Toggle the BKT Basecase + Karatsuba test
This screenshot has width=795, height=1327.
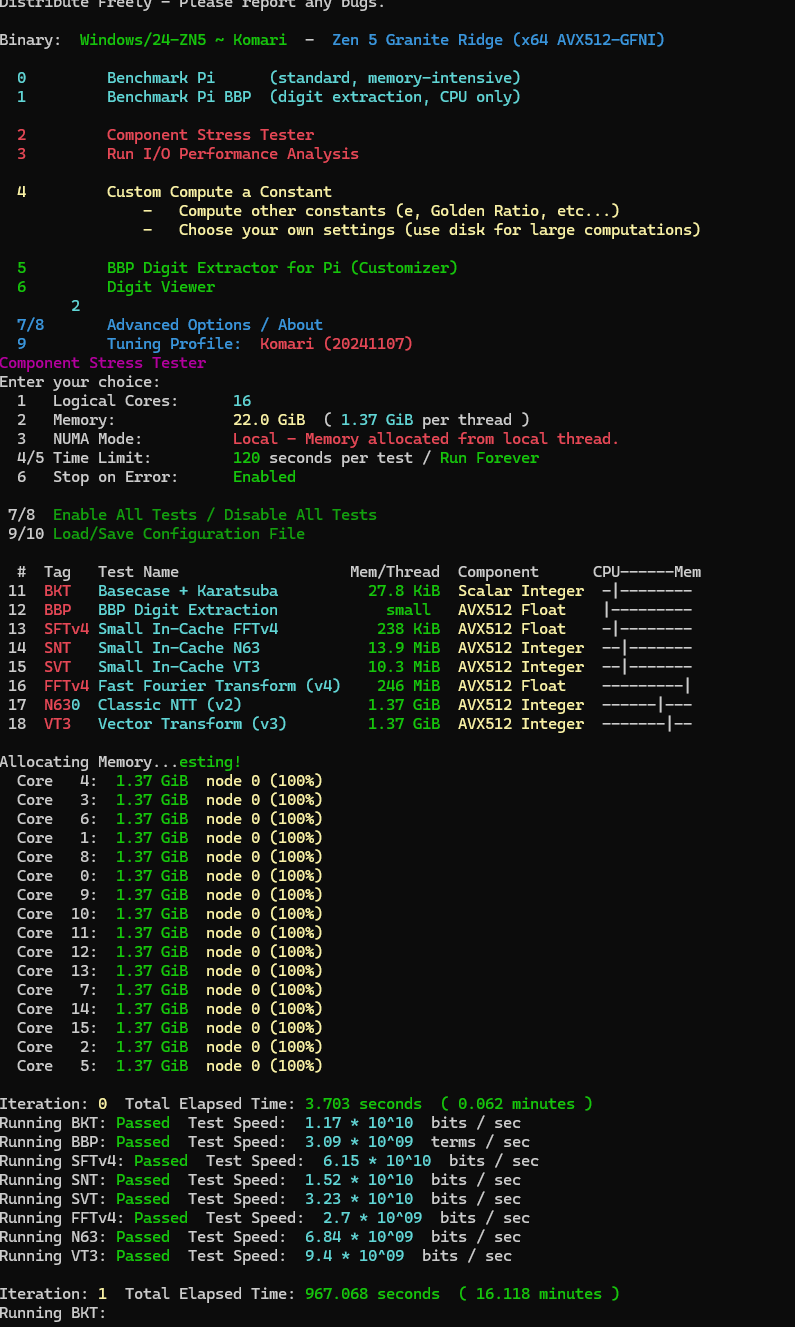click(187, 591)
